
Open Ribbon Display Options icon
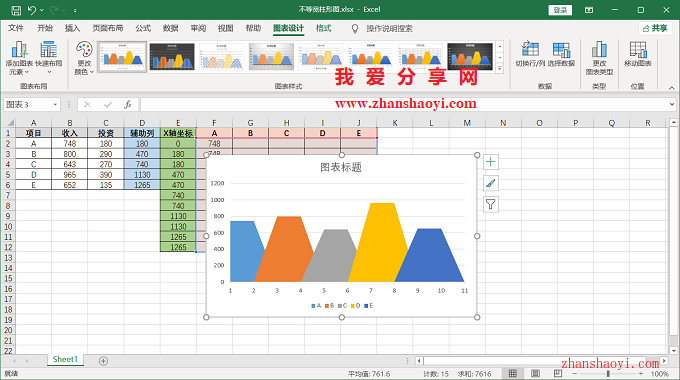pos(589,10)
